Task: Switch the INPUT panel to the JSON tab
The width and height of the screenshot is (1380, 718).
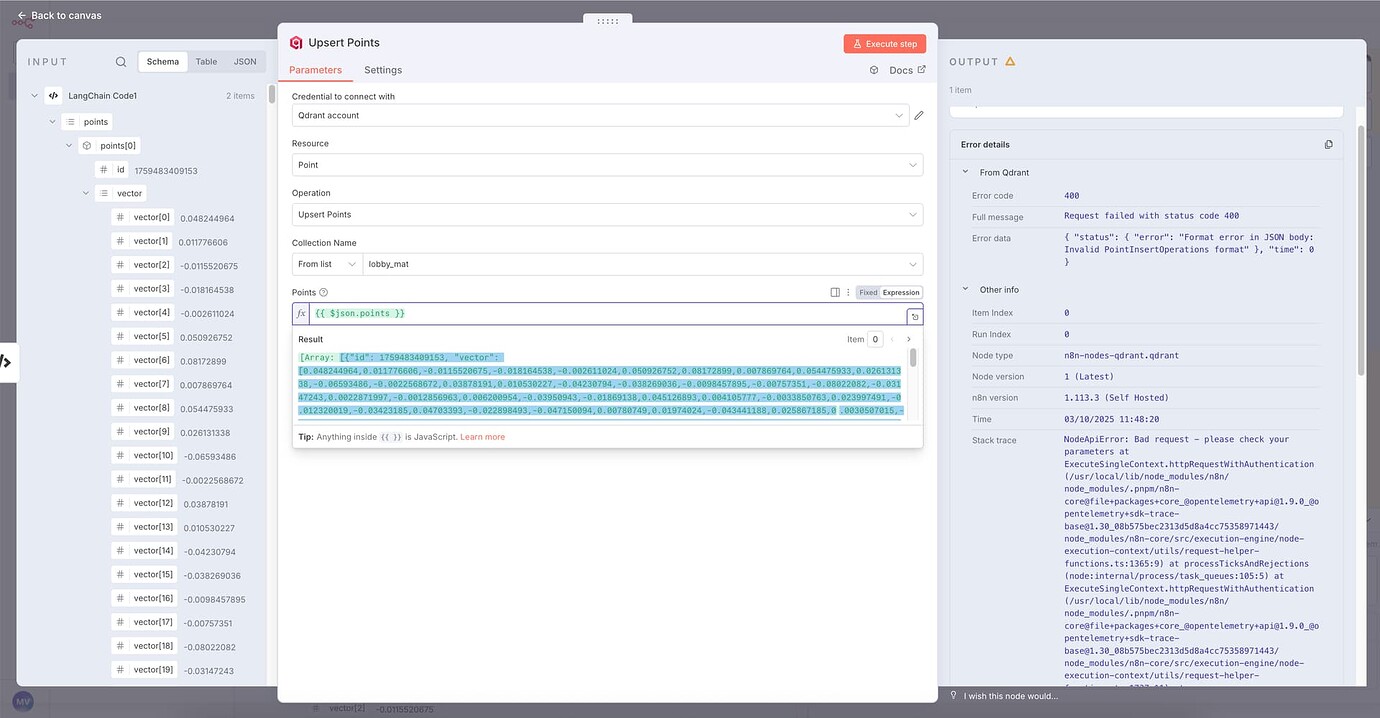Action: [245, 61]
